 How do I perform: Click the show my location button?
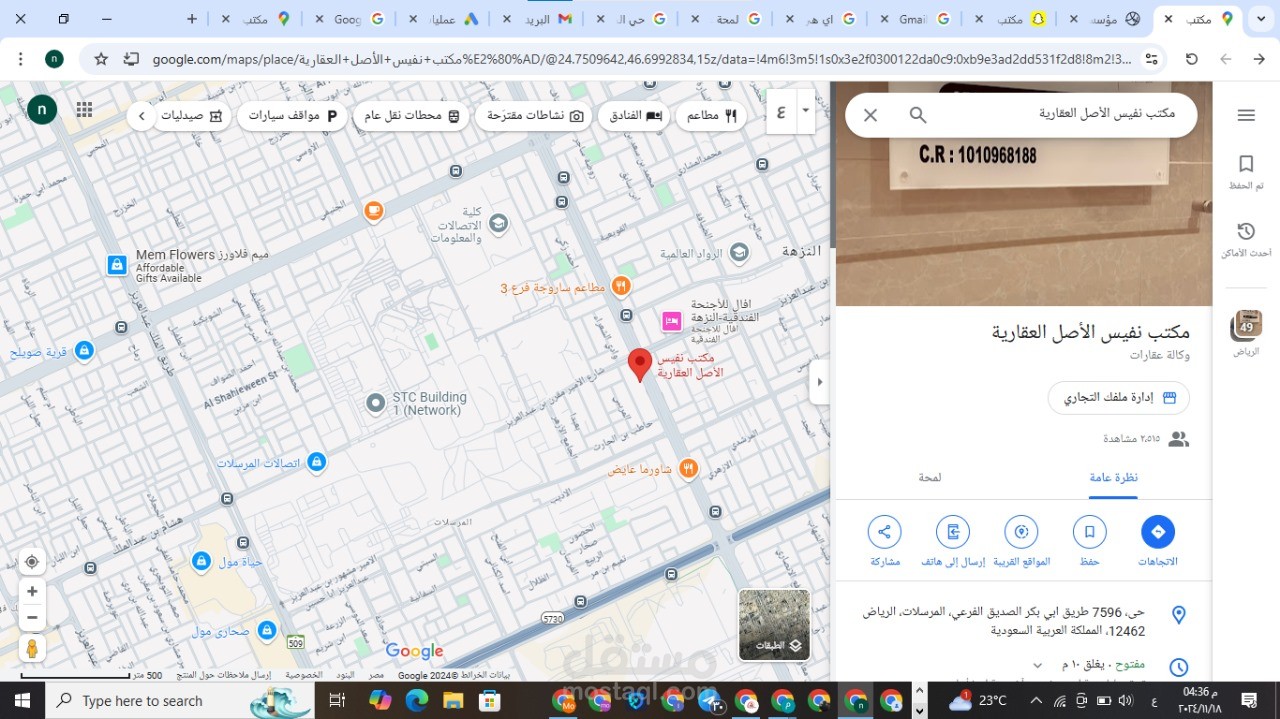click(32, 561)
